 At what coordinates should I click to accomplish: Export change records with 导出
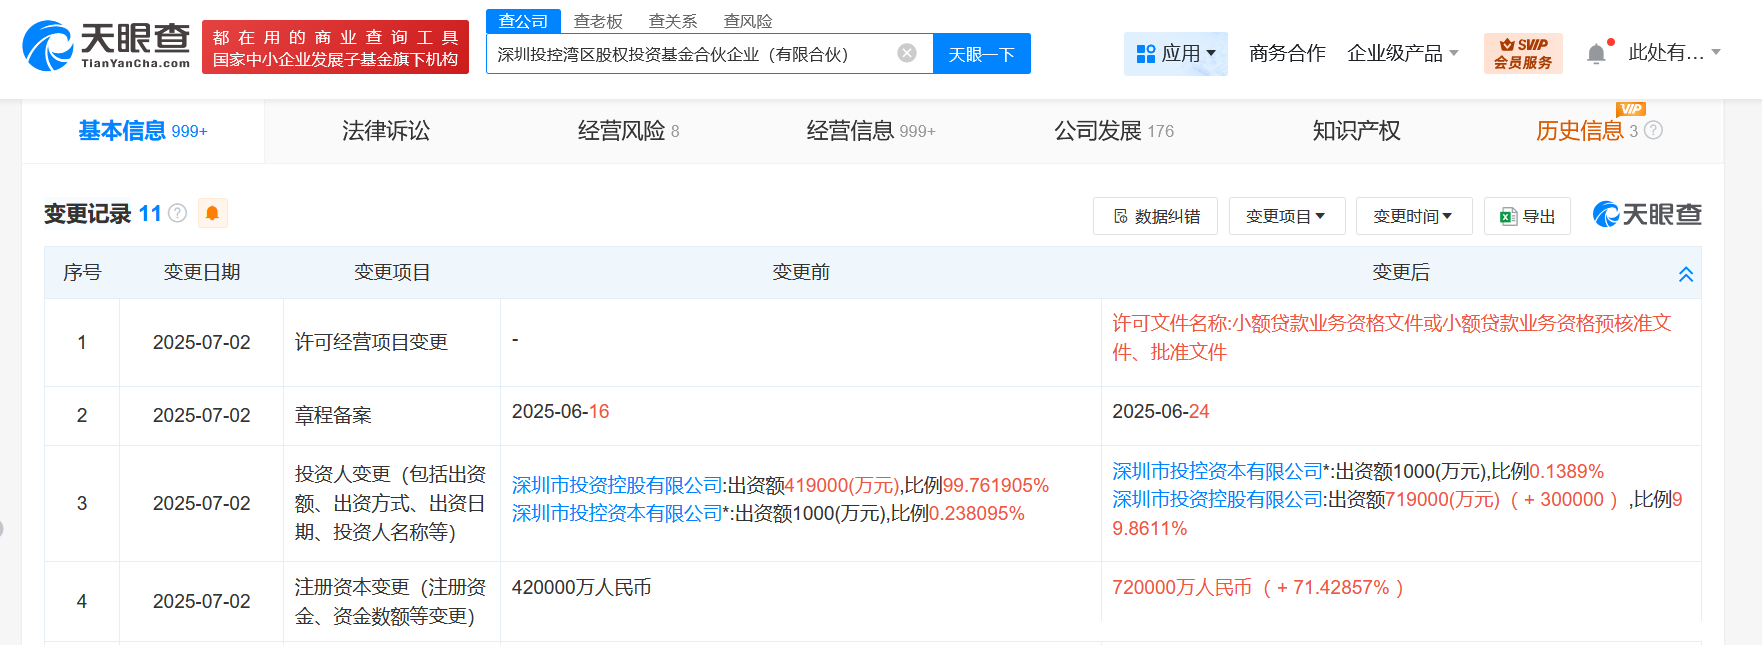coord(1527,216)
